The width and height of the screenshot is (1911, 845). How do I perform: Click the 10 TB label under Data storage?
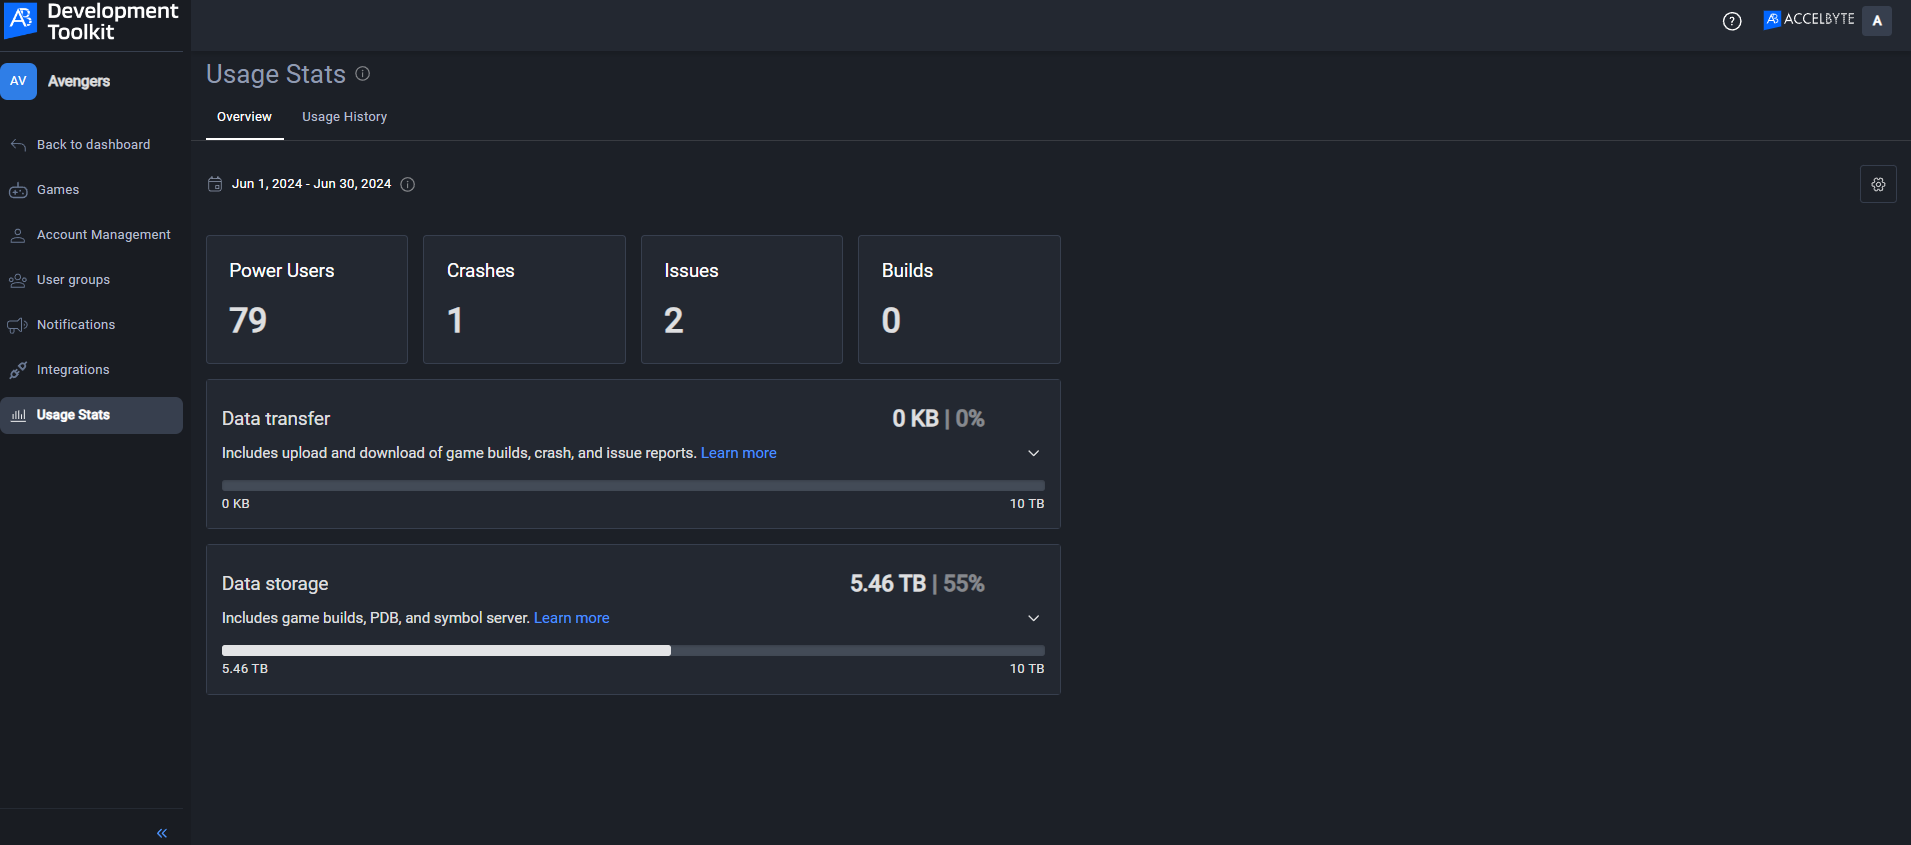pos(1027,669)
